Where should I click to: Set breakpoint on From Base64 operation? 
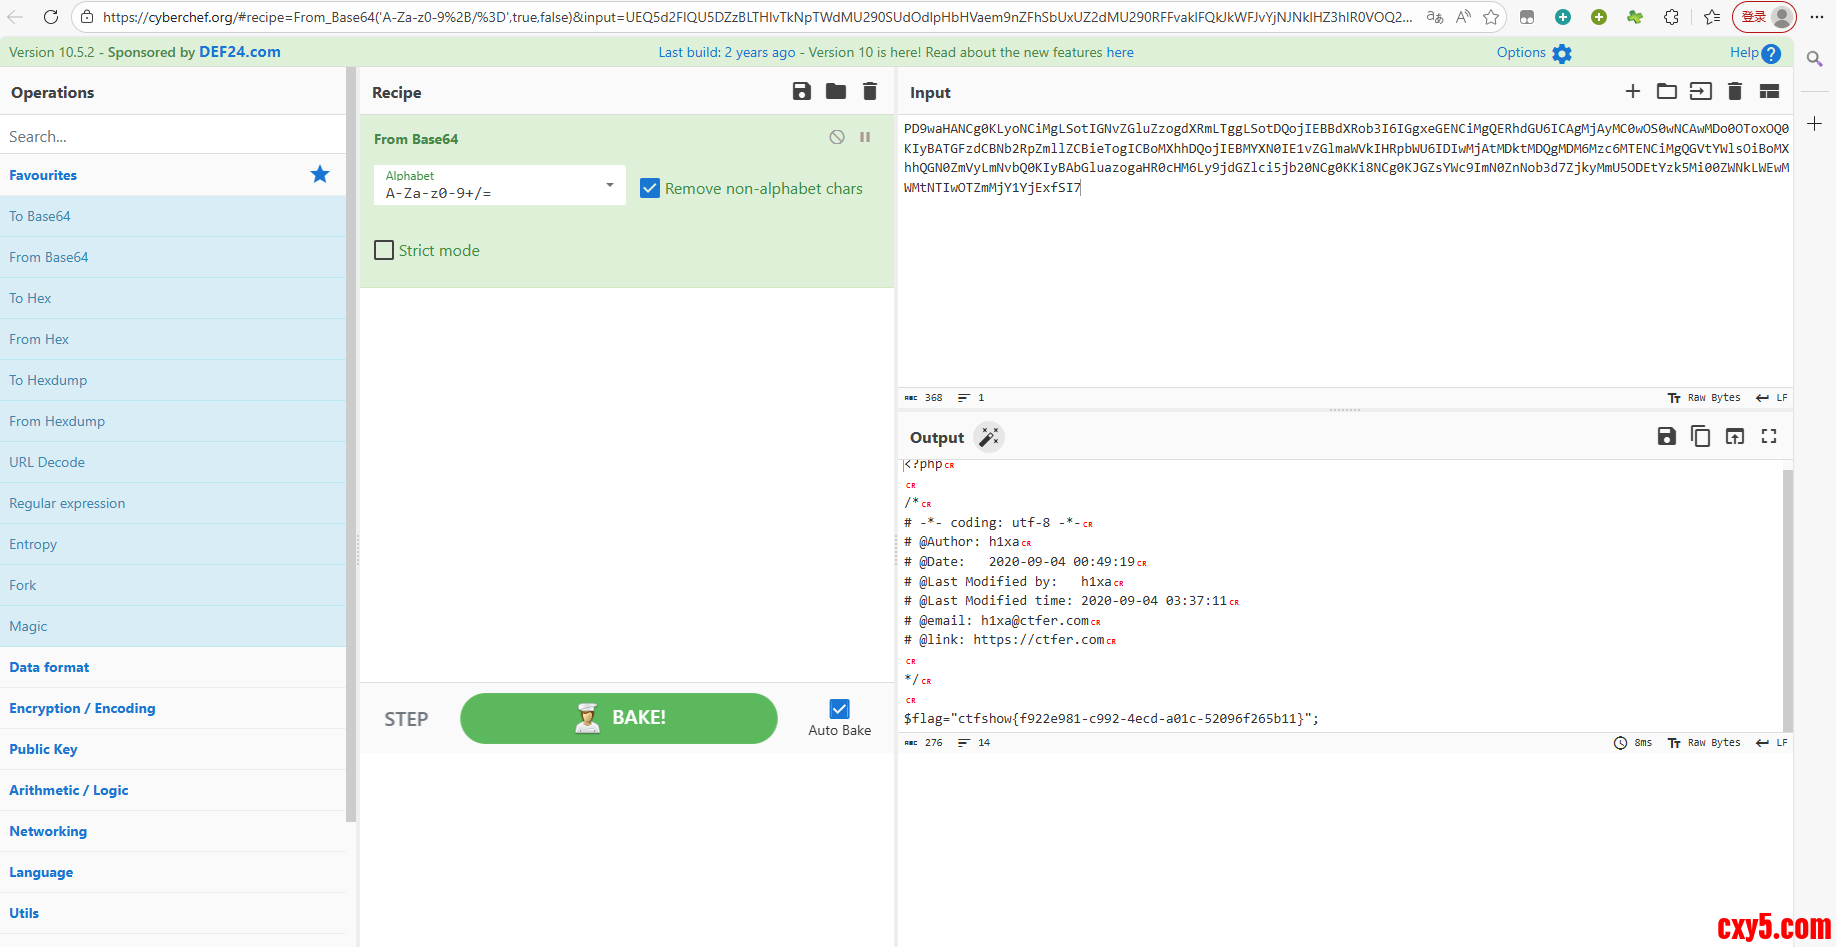865,137
